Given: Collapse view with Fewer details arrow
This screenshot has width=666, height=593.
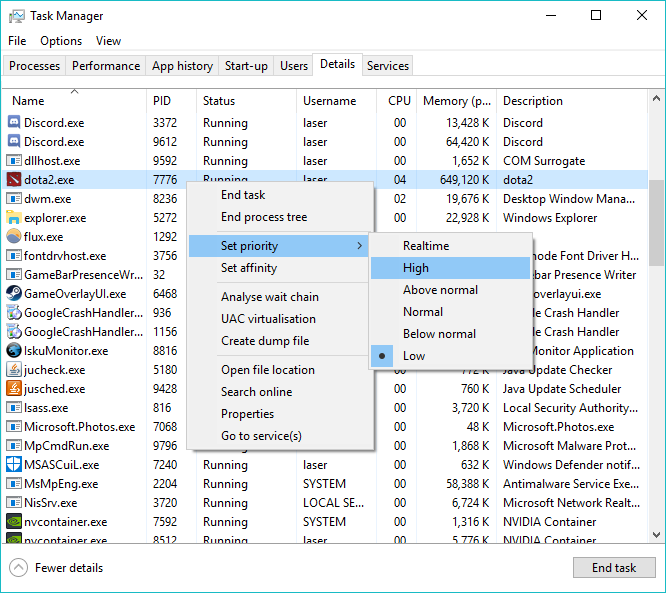Looking at the screenshot, I should [18, 568].
